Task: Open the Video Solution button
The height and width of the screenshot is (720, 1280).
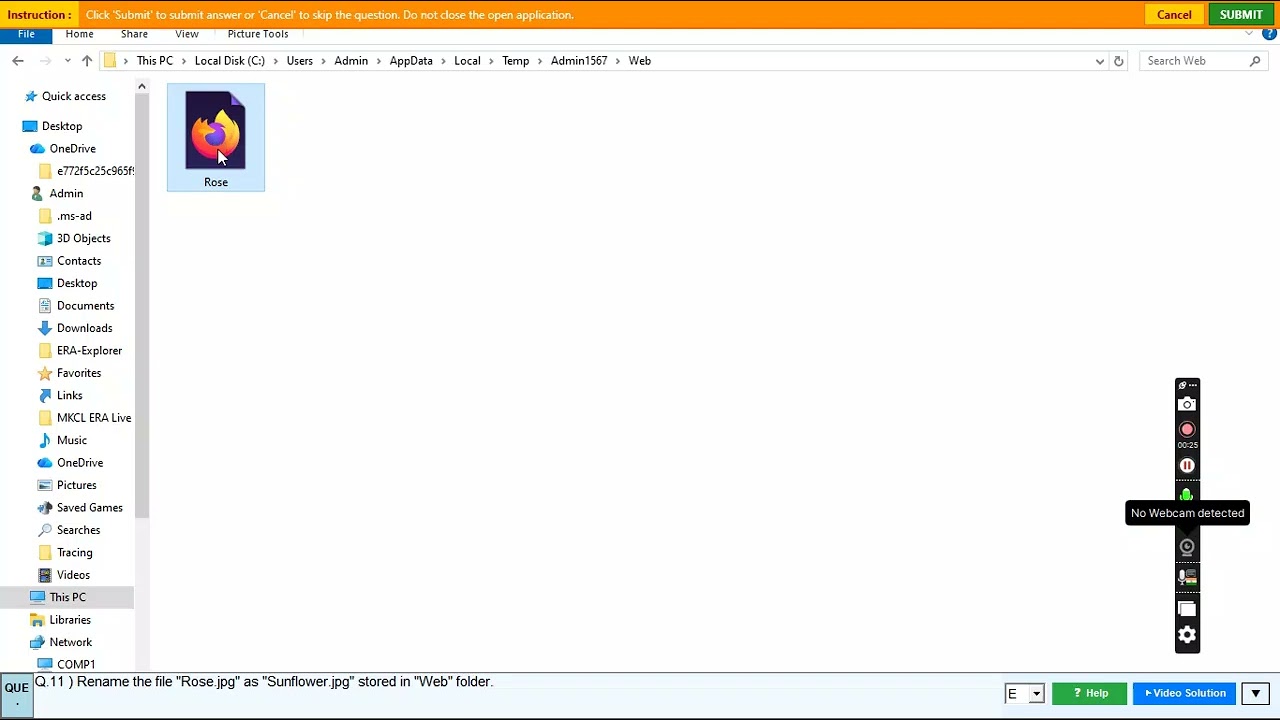Action: pos(1185,693)
